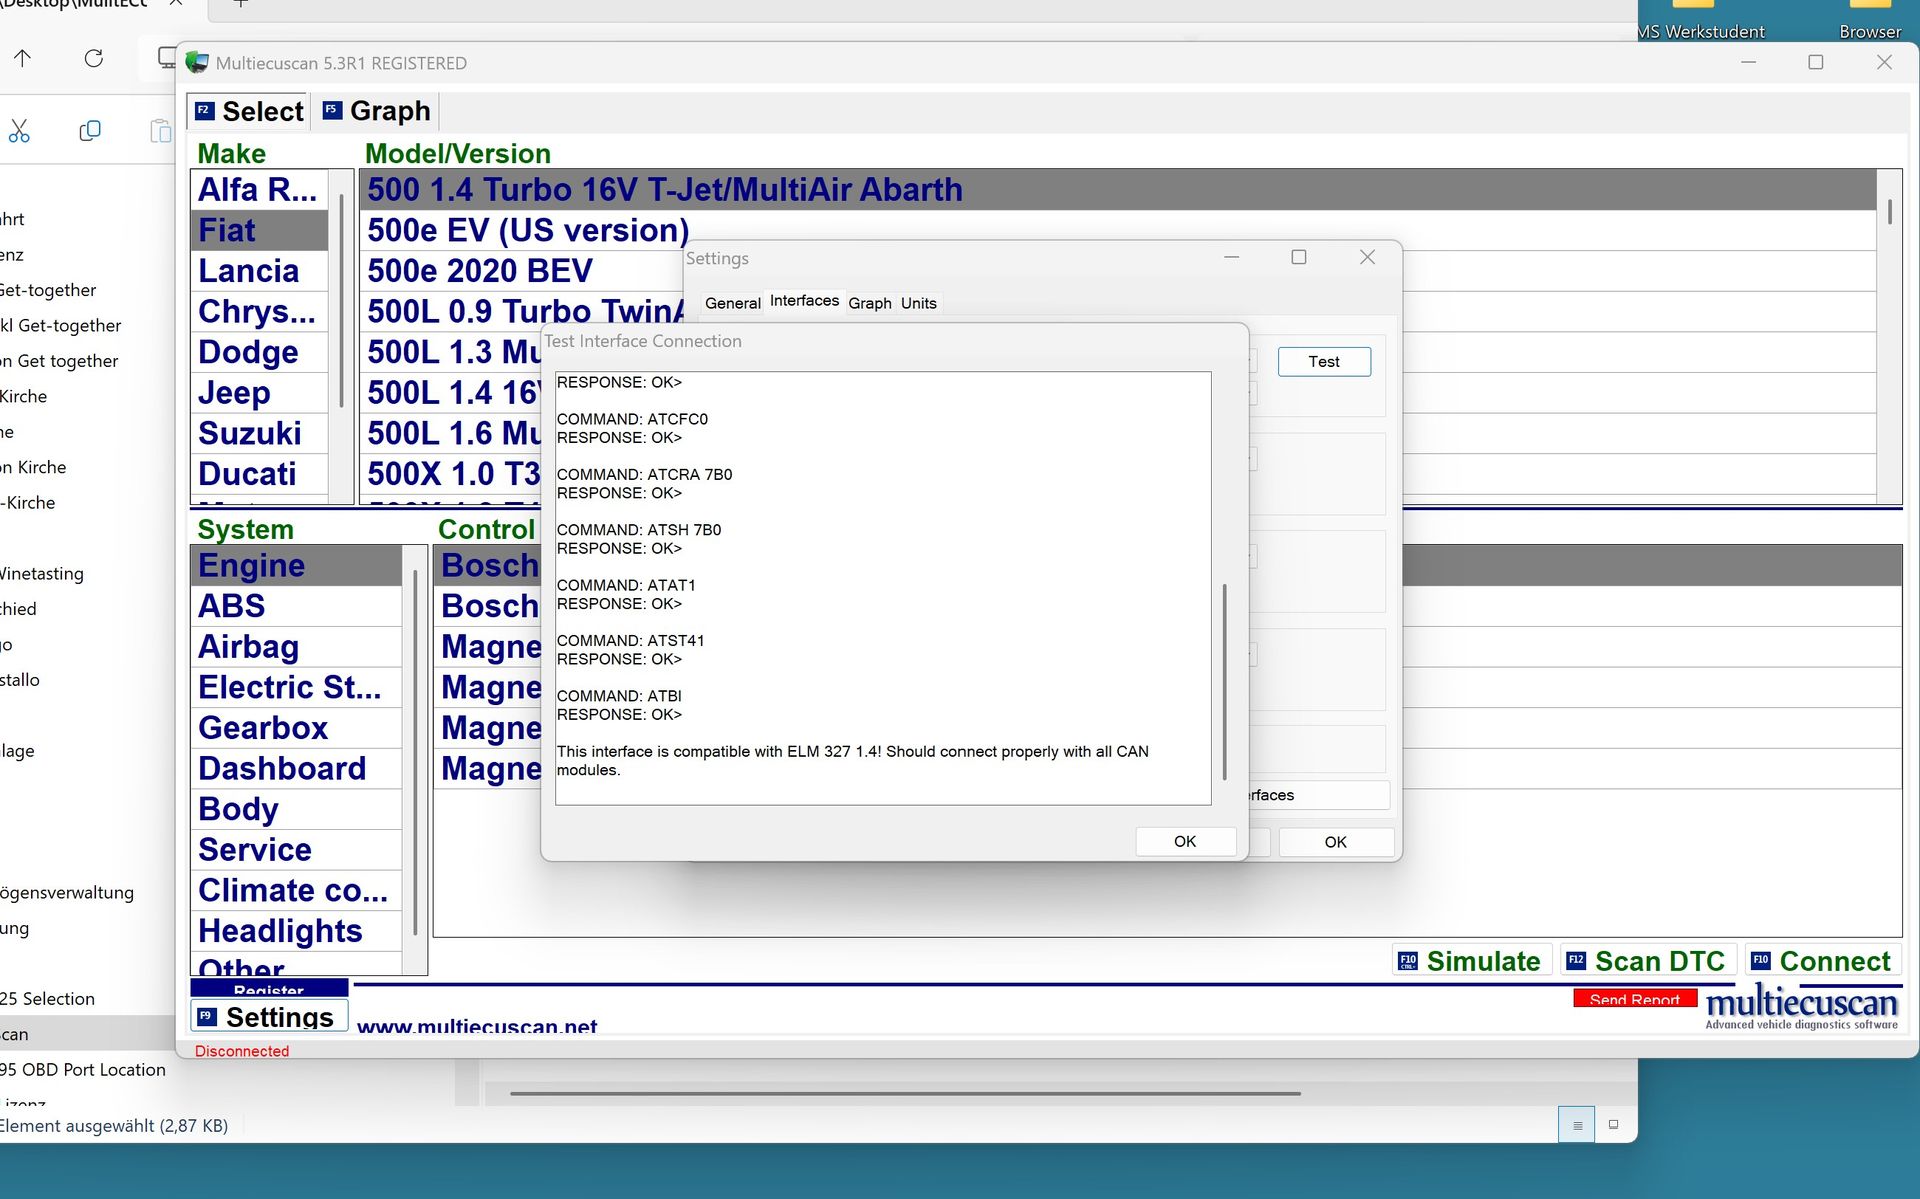Select Lancia in Make list
1920x1199 pixels.
point(259,271)
